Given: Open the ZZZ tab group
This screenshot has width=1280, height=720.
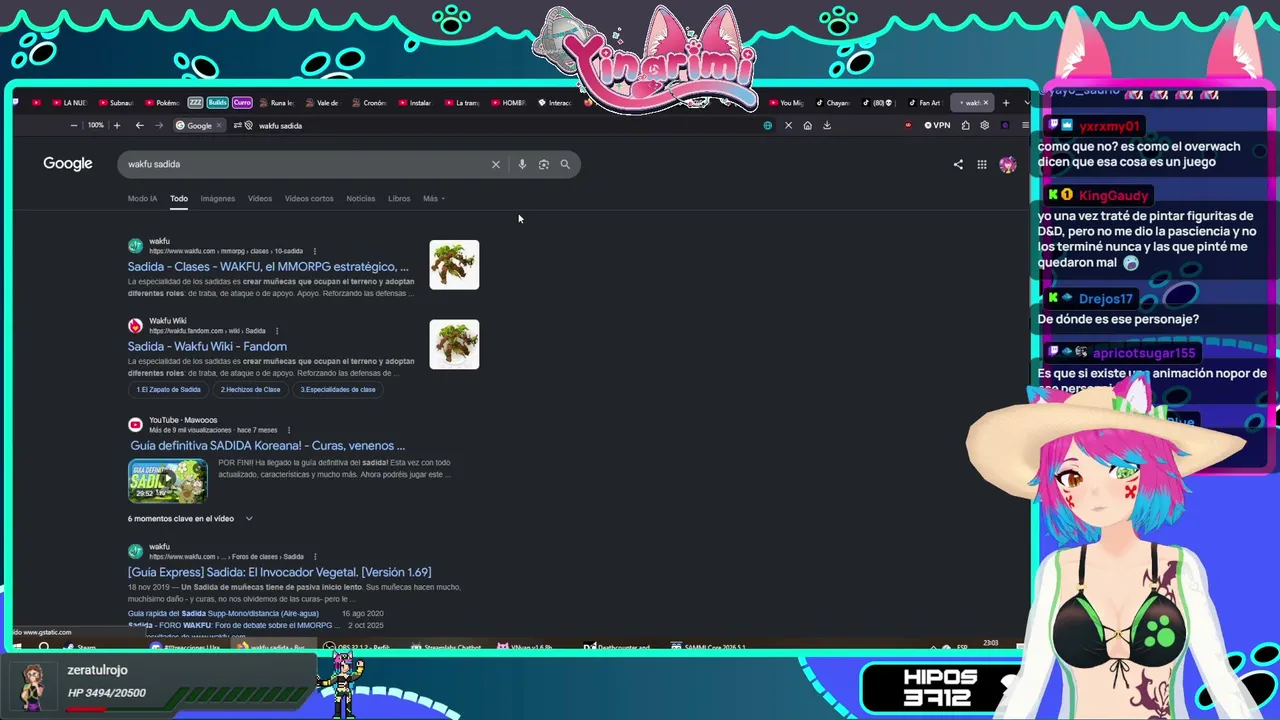Looking at the screenshot, I should (x=195, y=103).
